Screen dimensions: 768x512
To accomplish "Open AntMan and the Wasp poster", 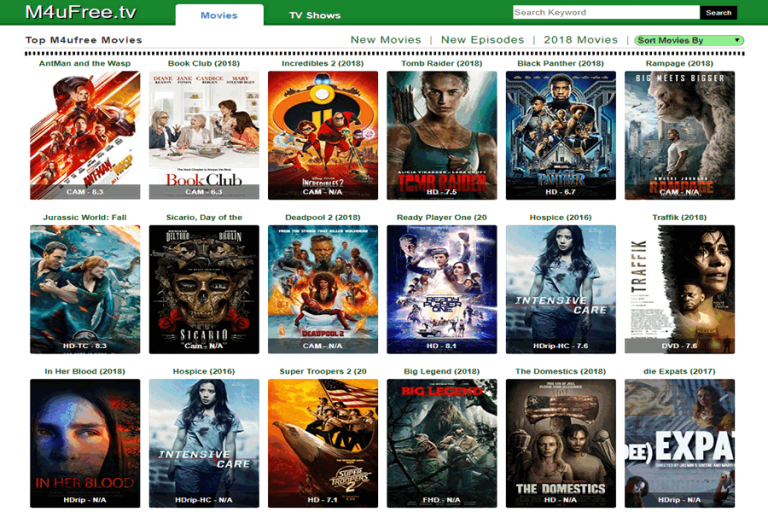I will (85, 135).
